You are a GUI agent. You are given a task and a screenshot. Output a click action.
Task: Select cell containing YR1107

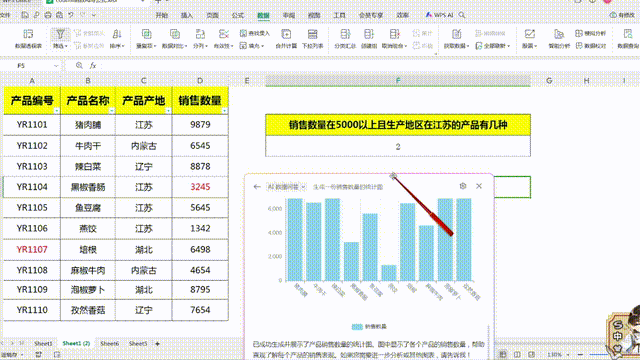pyautogui.click(x=32, y=249)
